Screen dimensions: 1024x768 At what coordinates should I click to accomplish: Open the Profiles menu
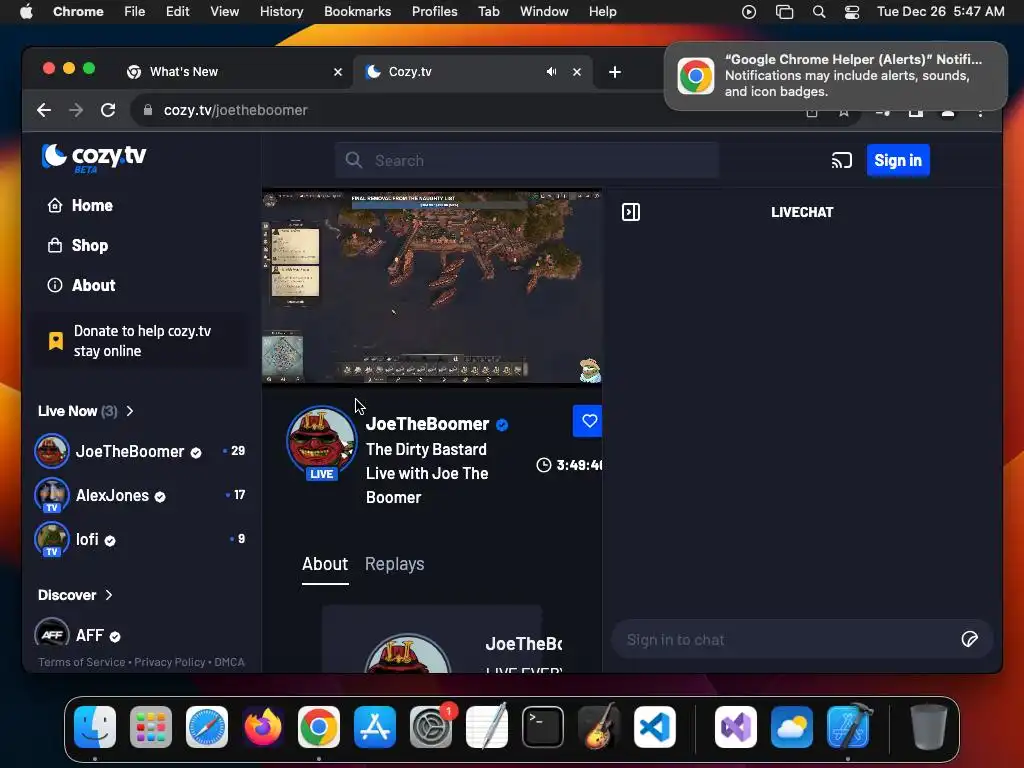click(x=434, y=12)
